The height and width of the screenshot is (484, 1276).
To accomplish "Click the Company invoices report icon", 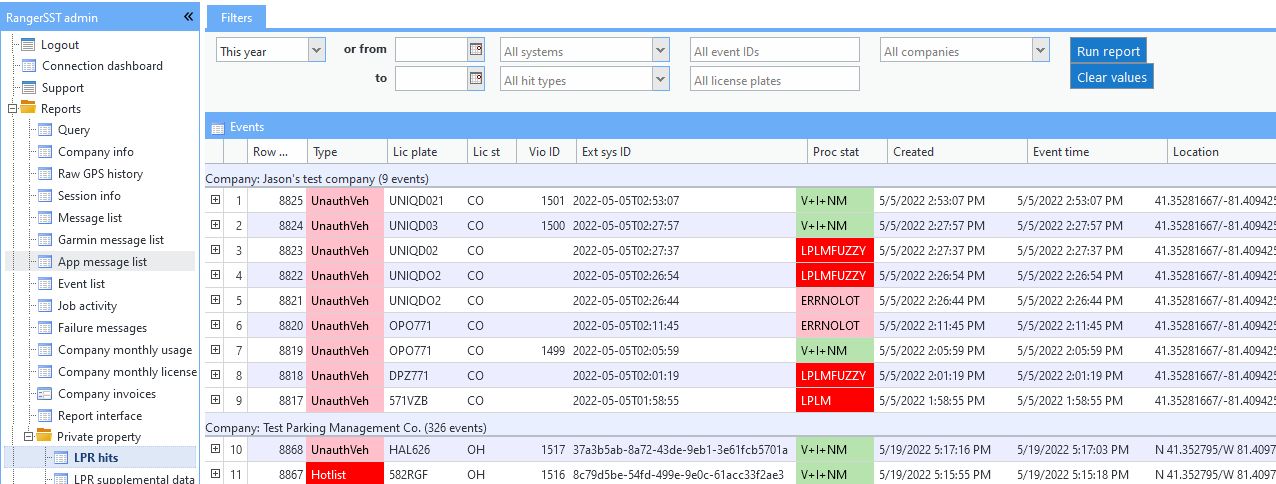I will tap(44, 394).
